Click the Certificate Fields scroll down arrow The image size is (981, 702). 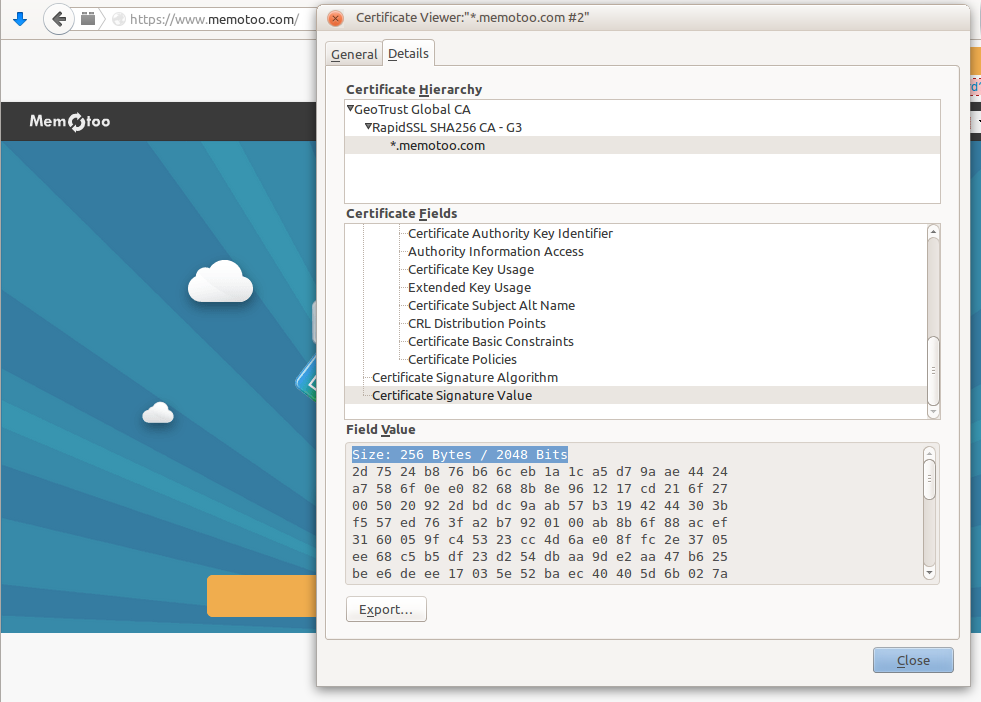(x=933, y=412)
